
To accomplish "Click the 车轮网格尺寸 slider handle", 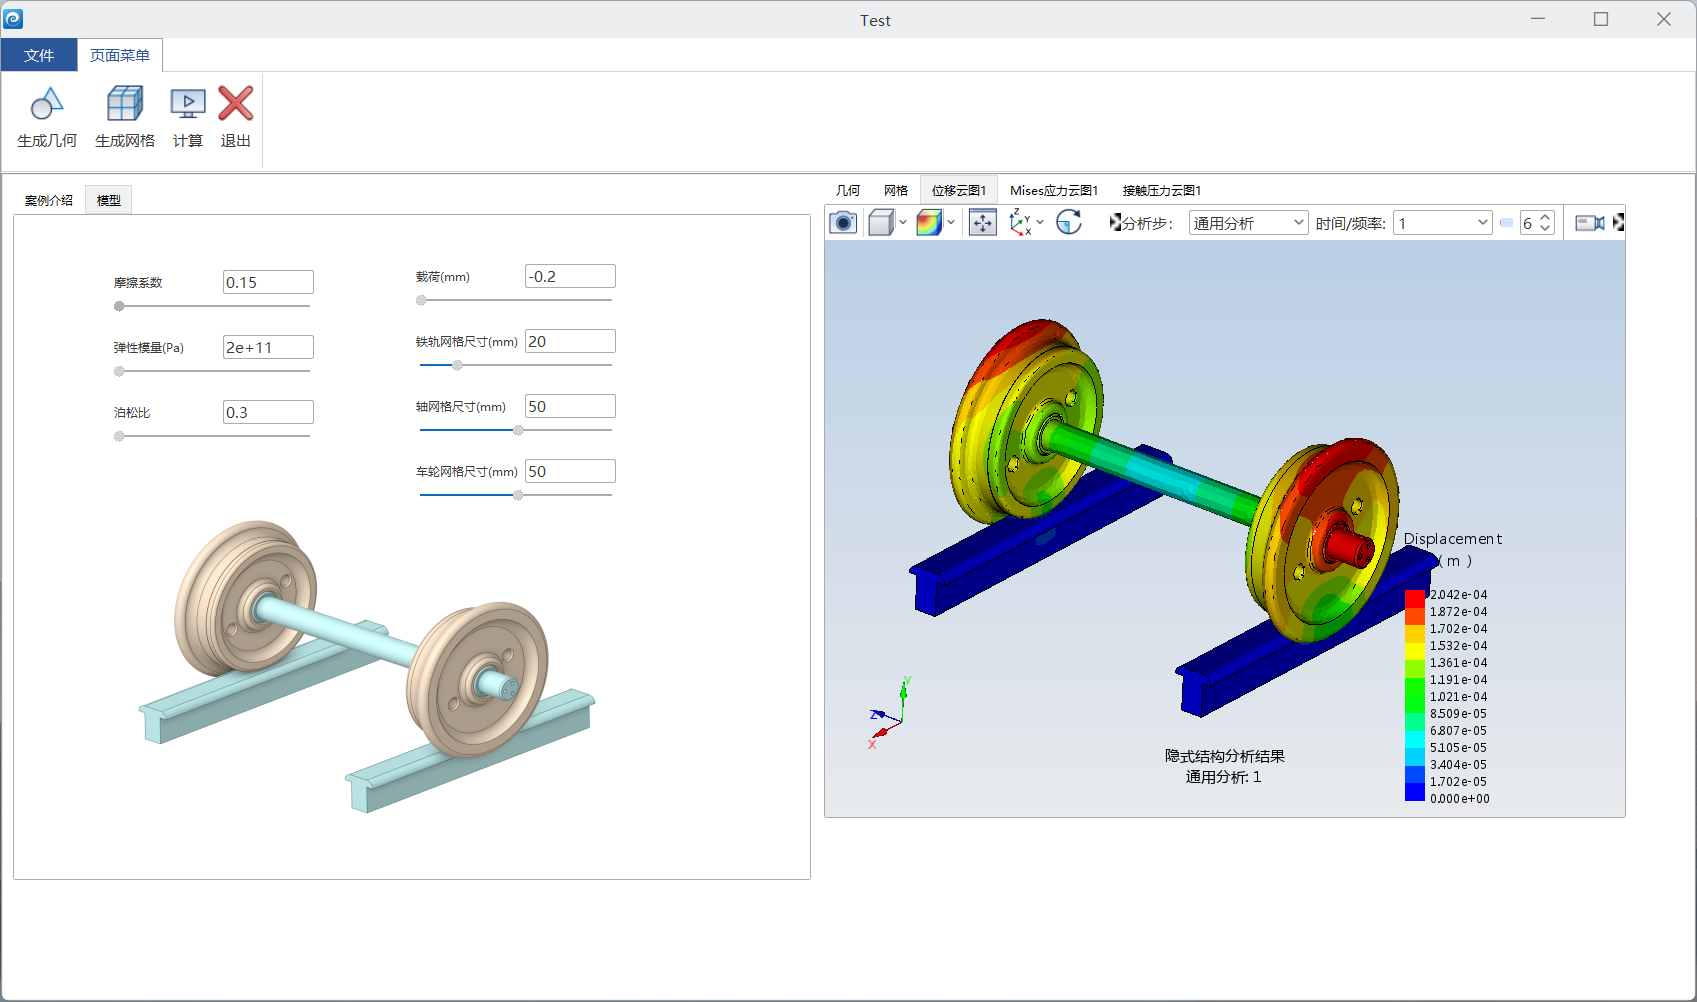I will [518, 495].
